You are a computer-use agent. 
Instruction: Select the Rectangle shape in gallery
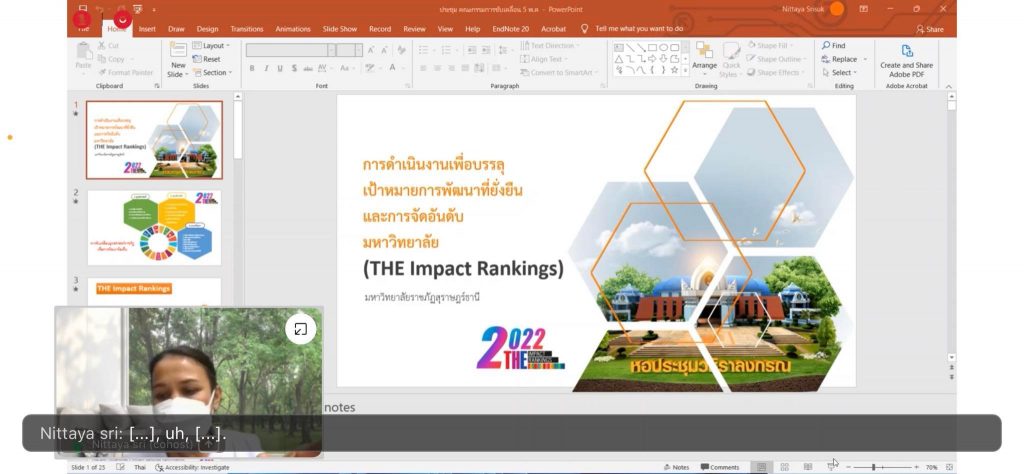(x=652, y=48)
